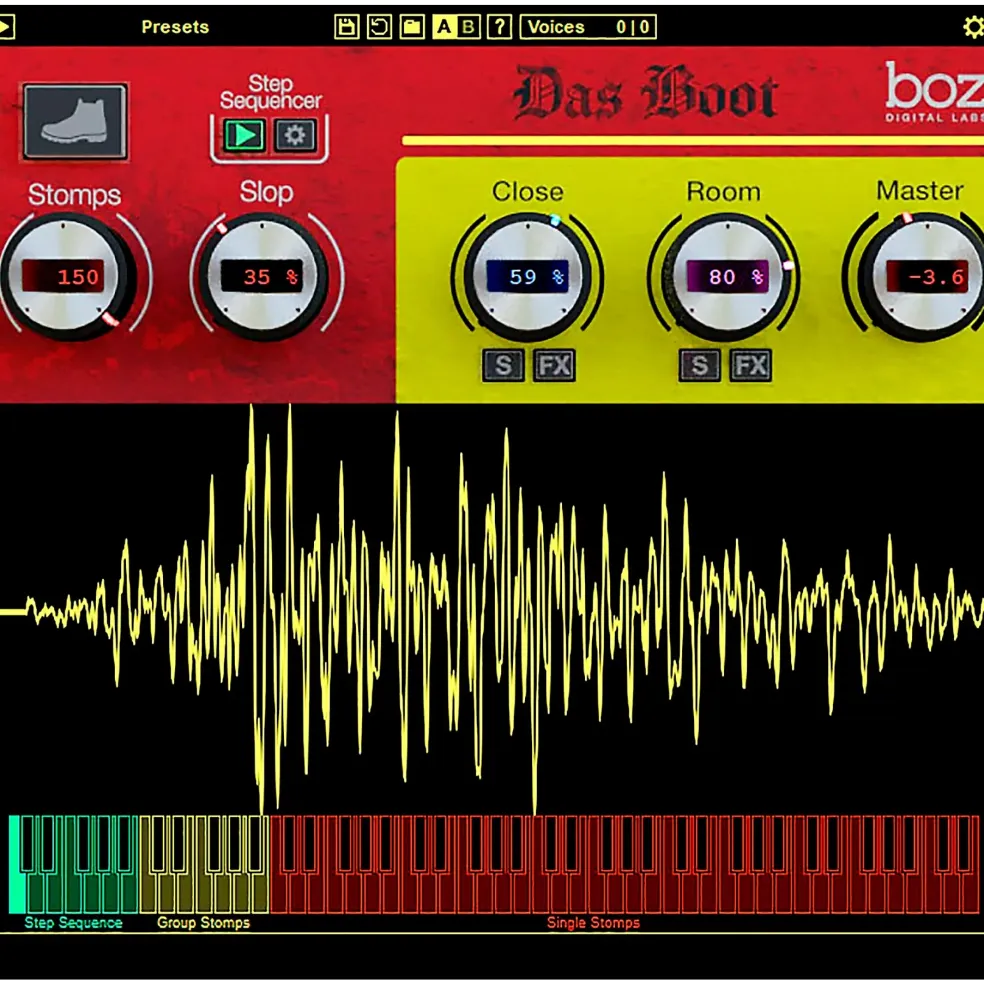This screenshot has width=984, height=985.
Task: Open the global settings gear top right
Action: tap(973, 27)
